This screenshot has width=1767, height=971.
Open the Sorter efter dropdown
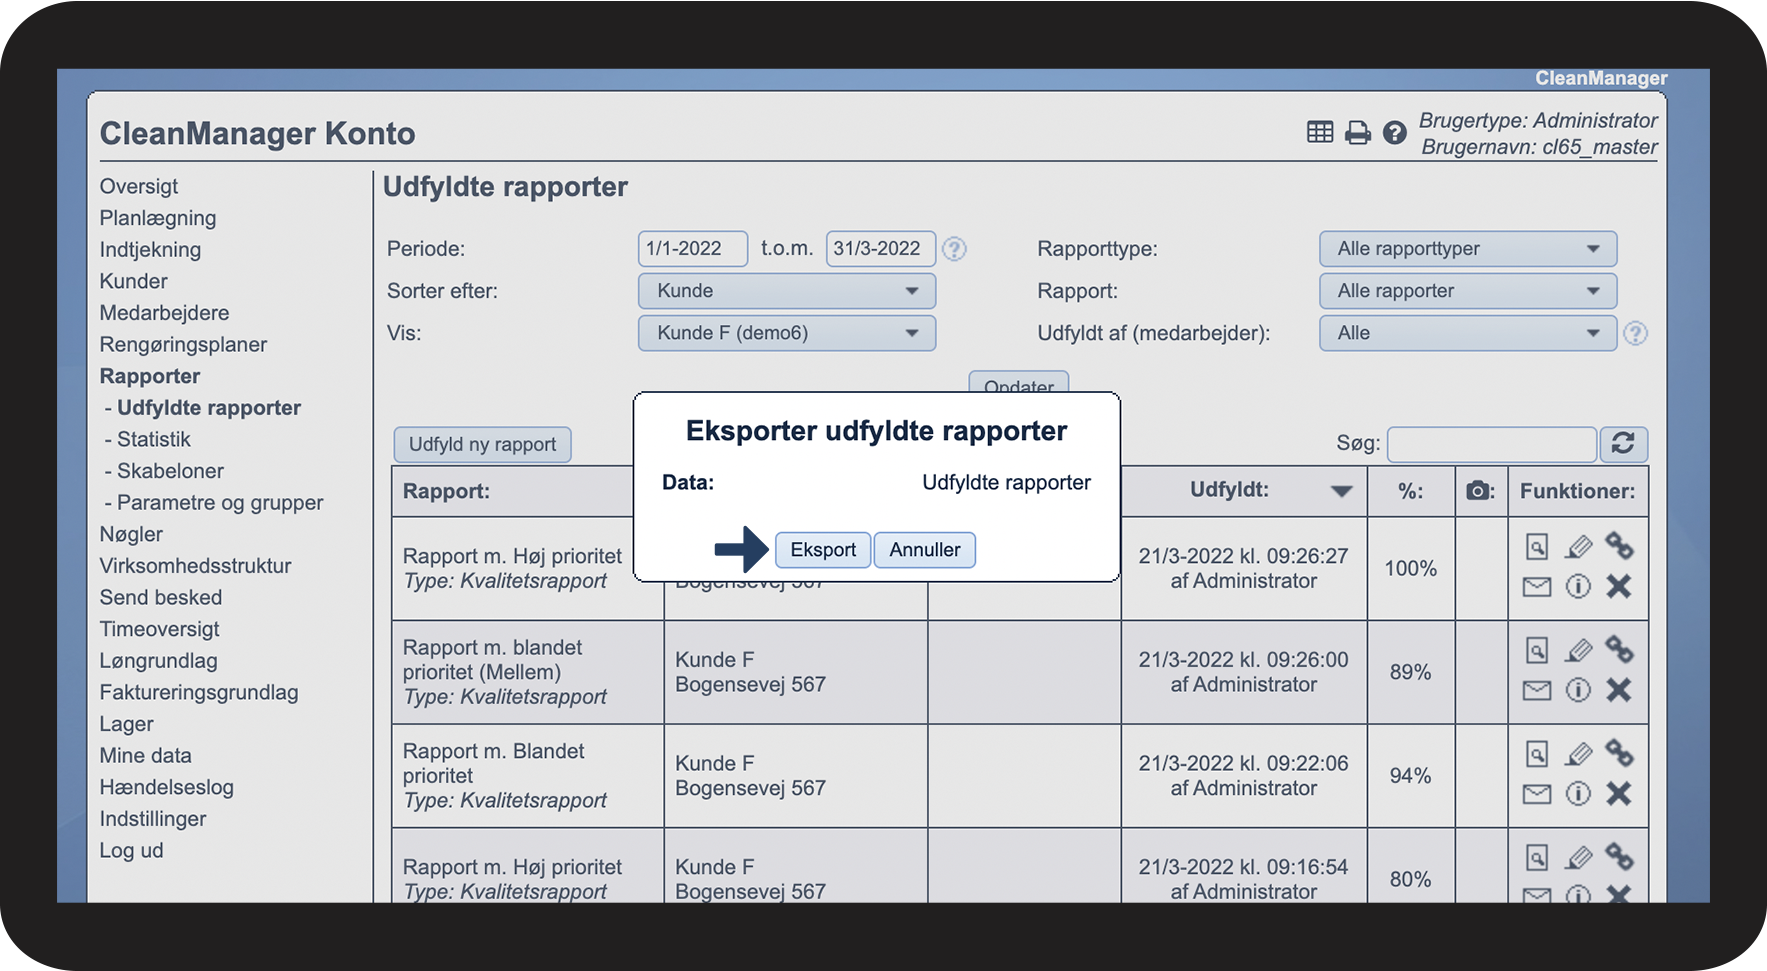pyautogui.click(x=786, y=291)
